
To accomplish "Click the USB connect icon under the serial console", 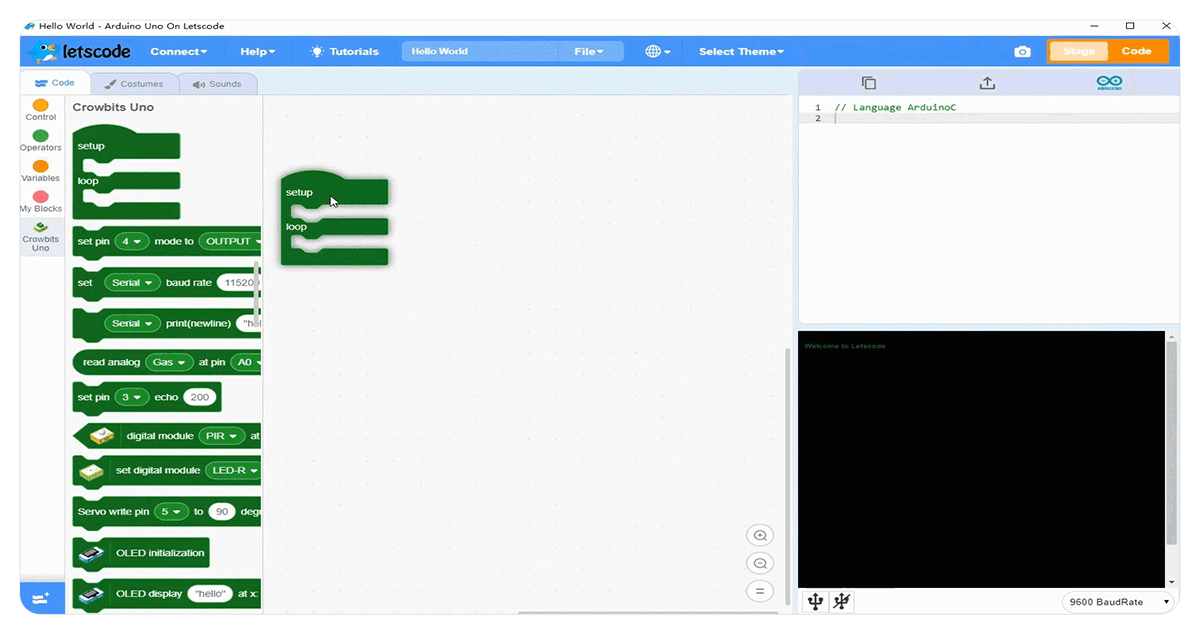I will tap(815, 601).
